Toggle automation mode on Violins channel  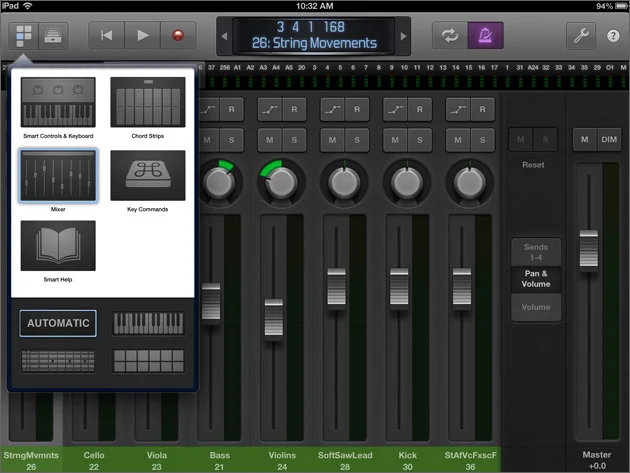click(270, 109)
